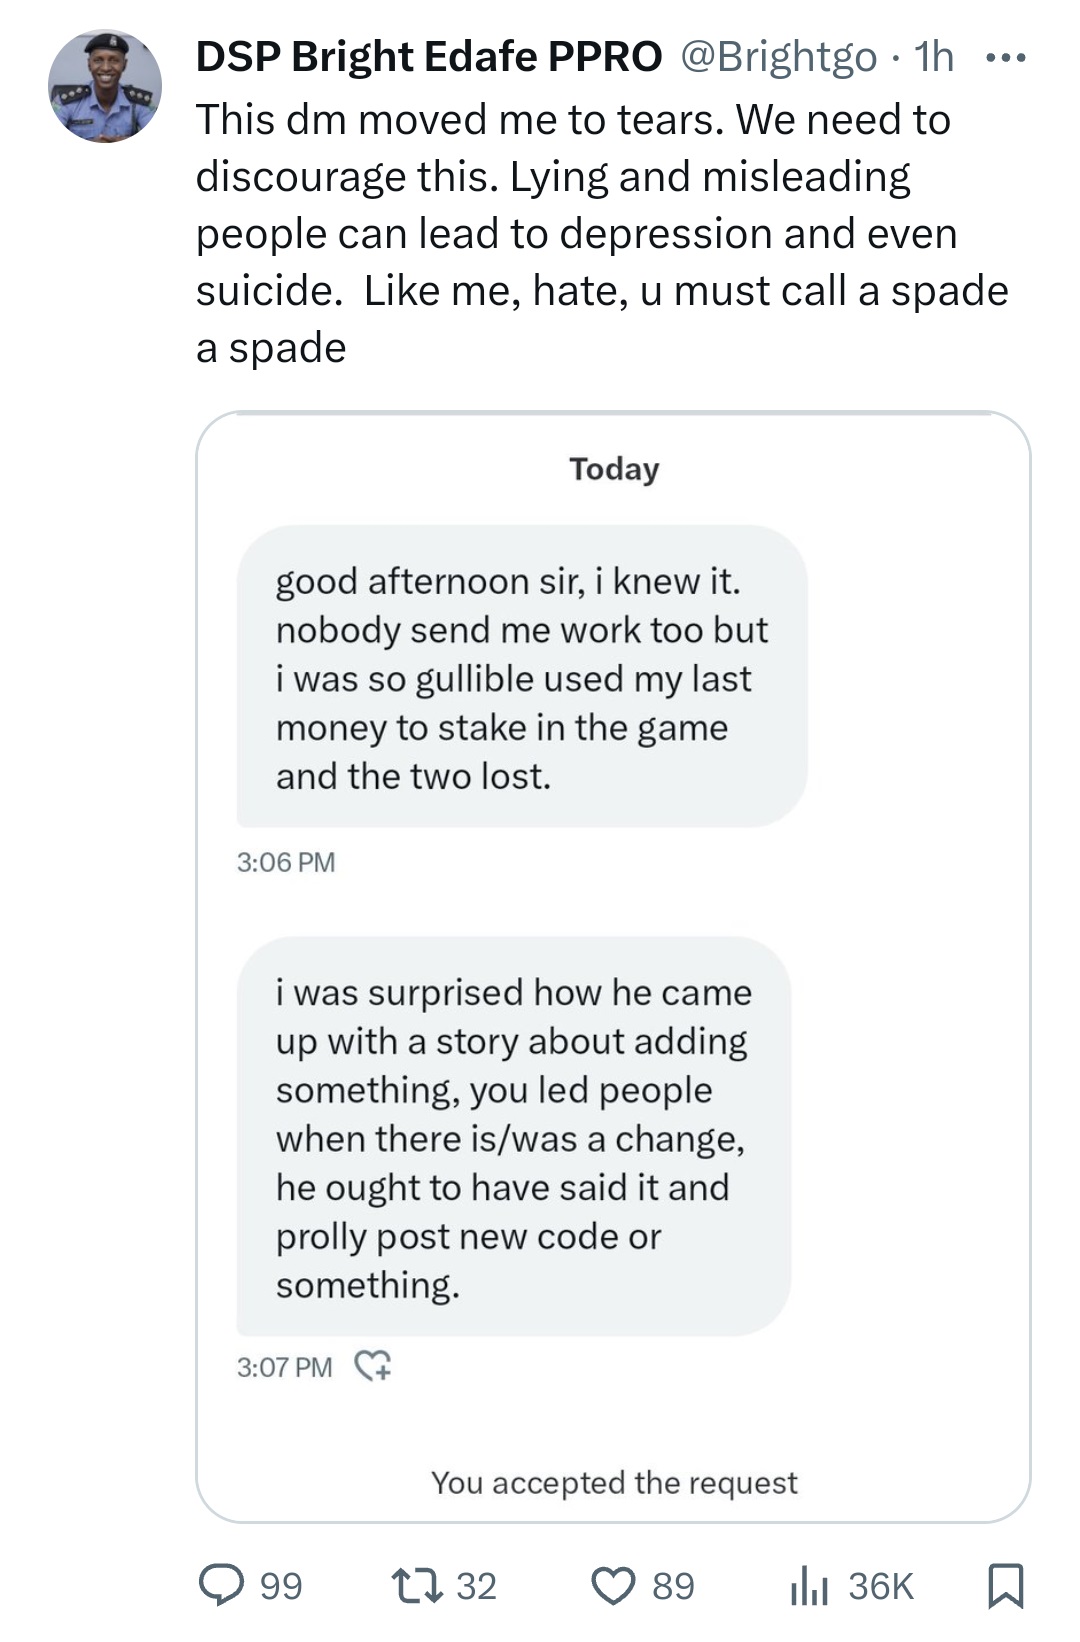The height and width of the screenshot is (1642, 1080).
Task: Tap 'You accepted the request' notice
Action: (614, 1482)
